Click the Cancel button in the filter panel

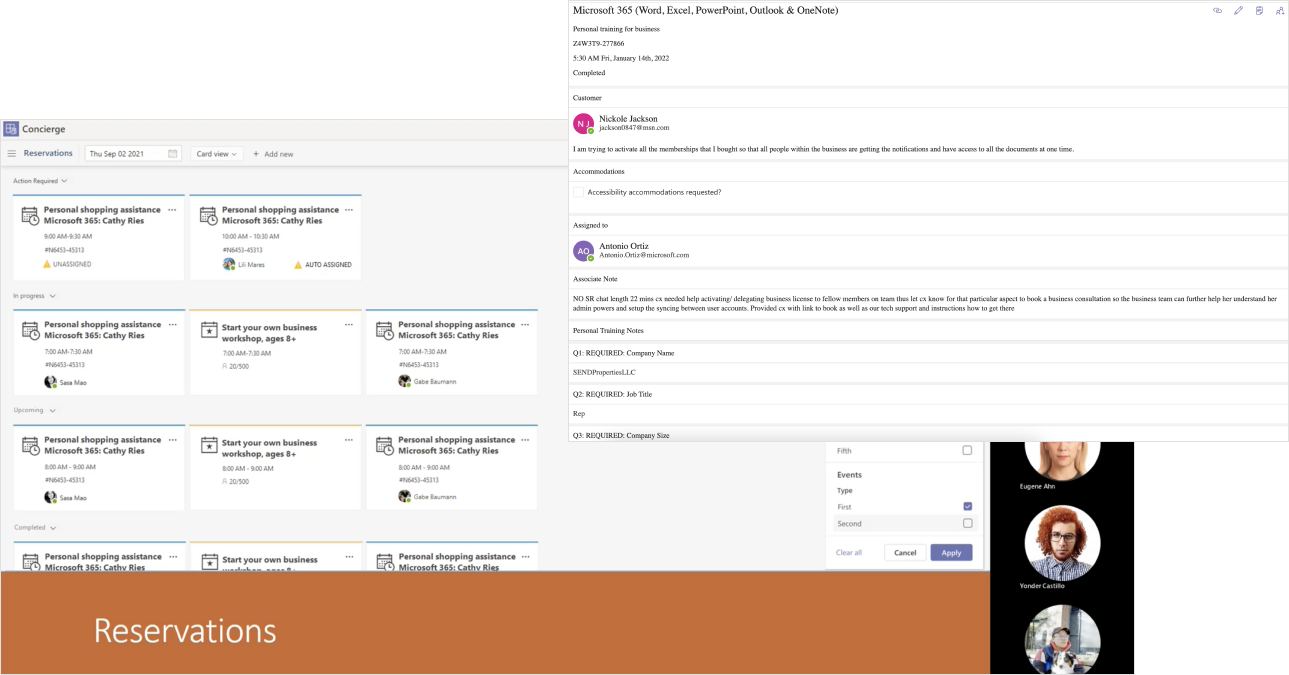point(905,552)
